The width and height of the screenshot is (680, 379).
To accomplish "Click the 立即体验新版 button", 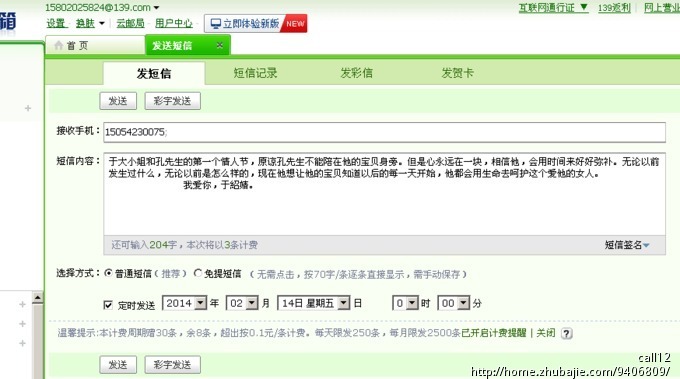I will tap(255, 23).
